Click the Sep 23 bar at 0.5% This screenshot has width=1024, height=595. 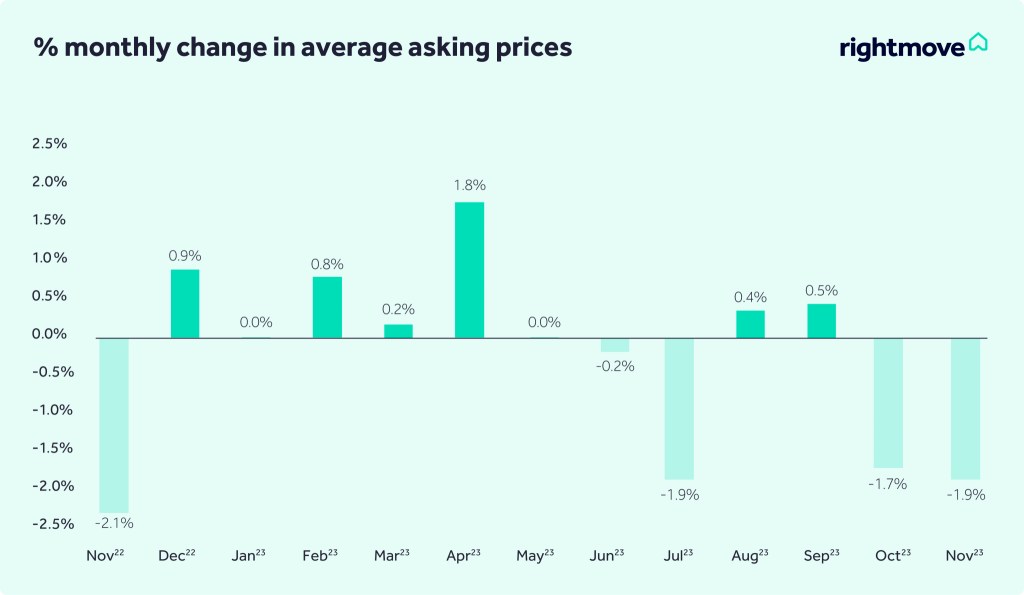(821, 321)
